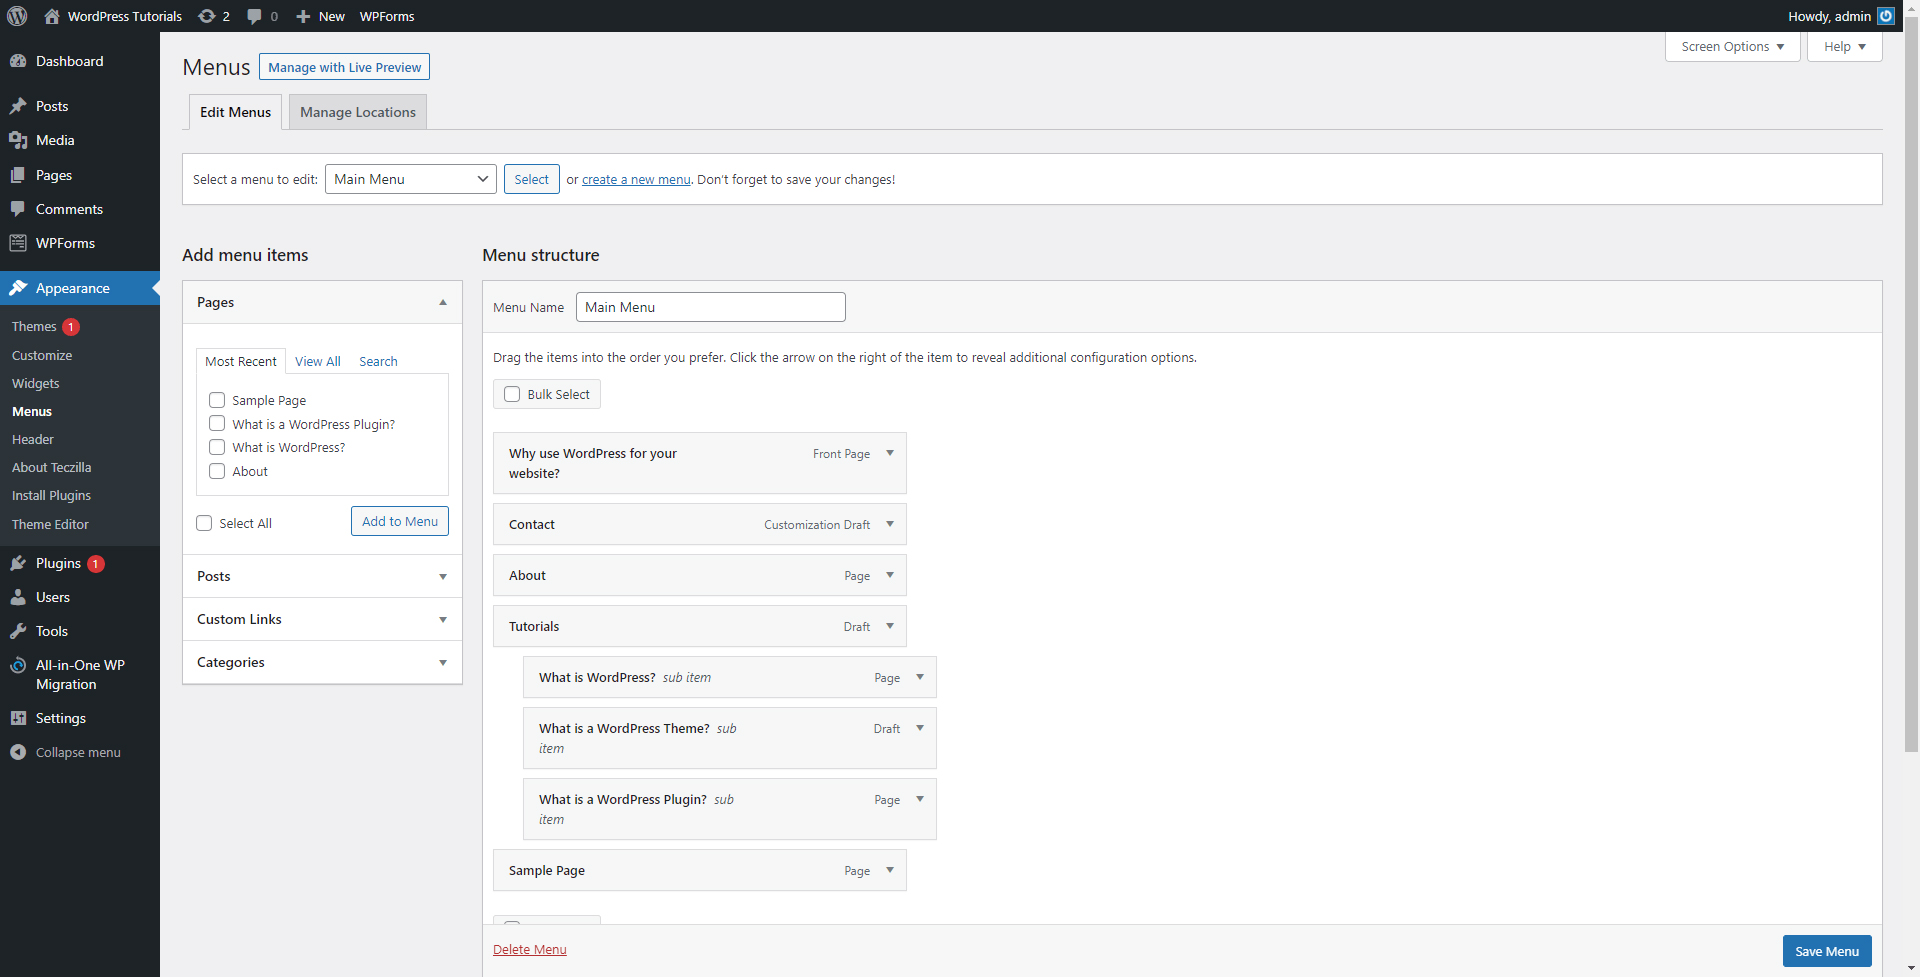Check the What is a WordPress Plugin? checkbox

217,423
